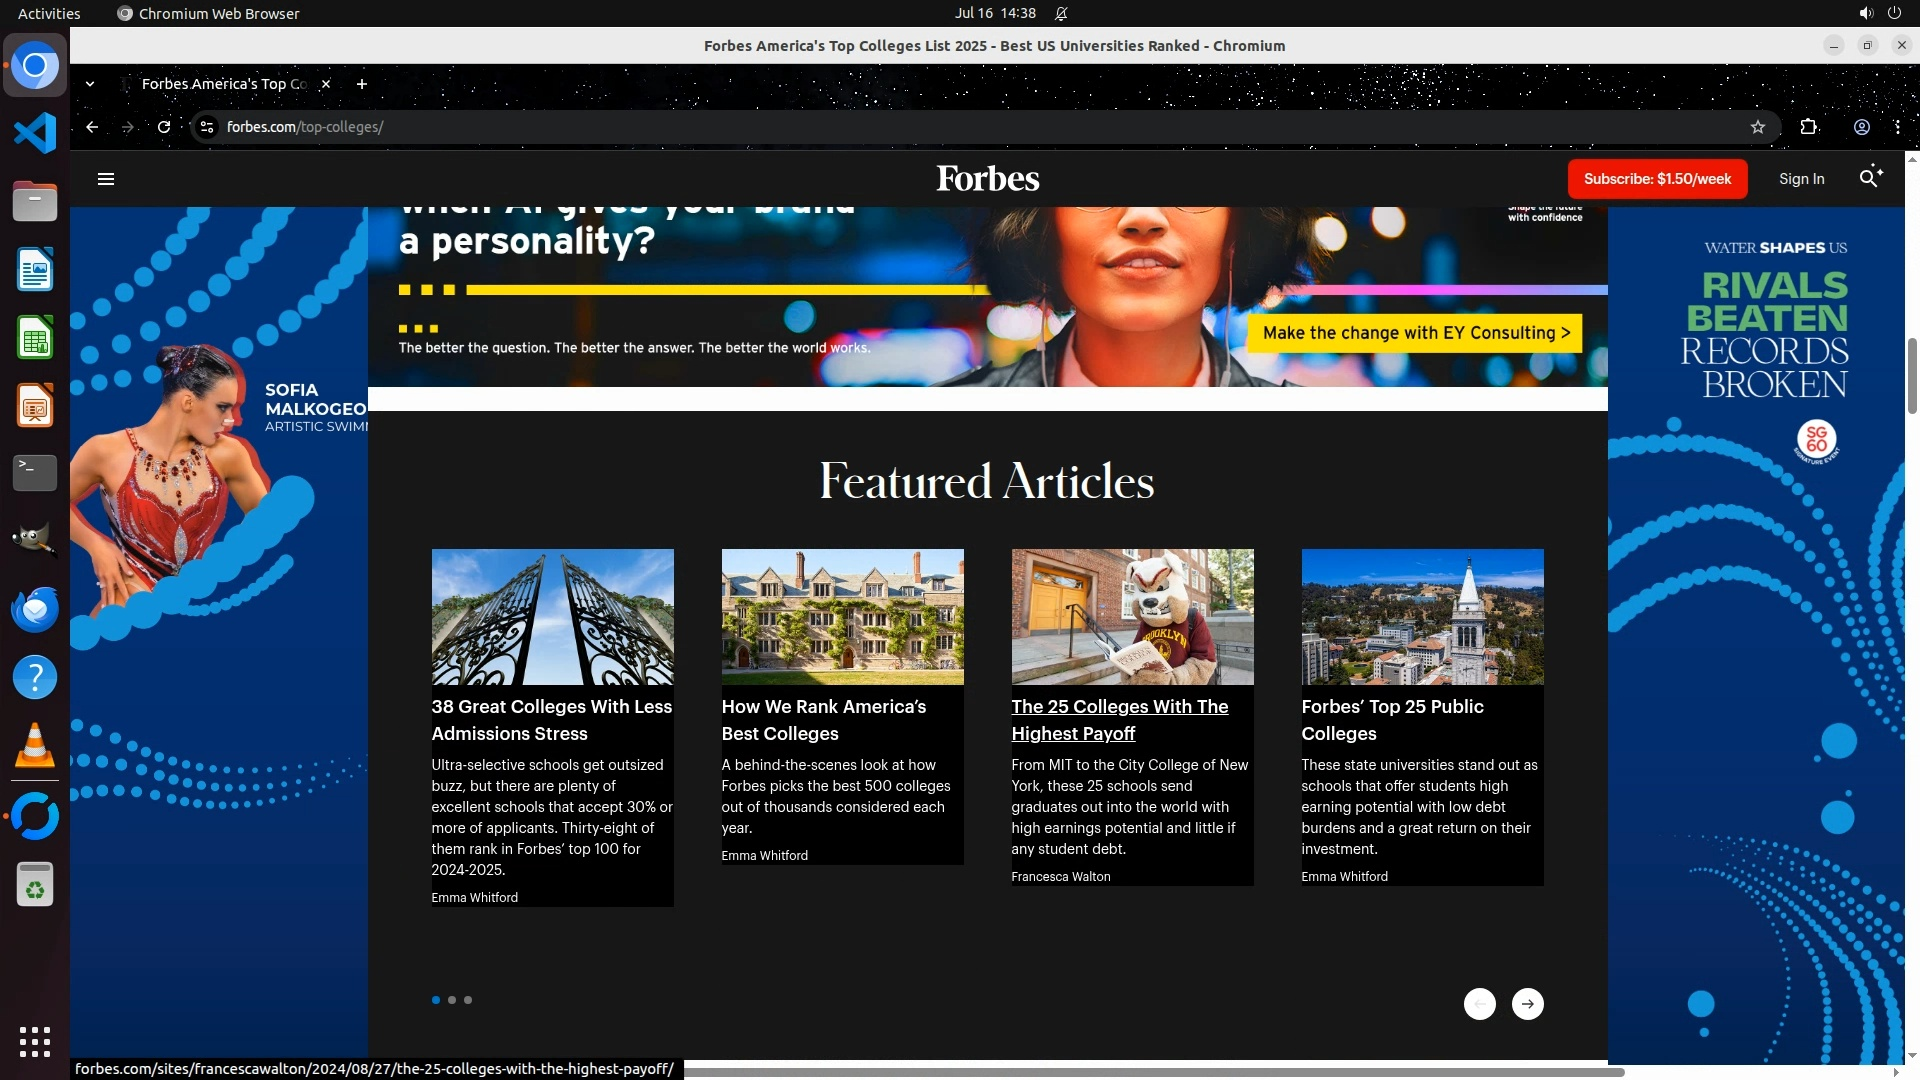Viewport: 1920px width, 1080px height.
Task: Reload the page
Action: click(164, 127)
